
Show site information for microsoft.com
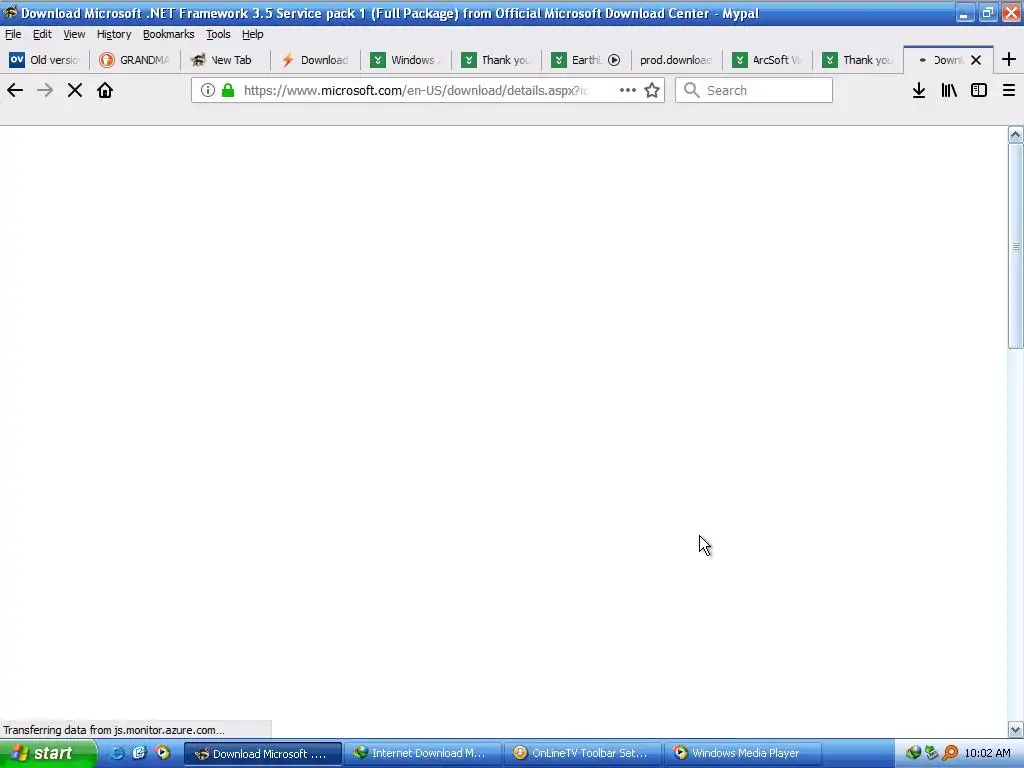coord(208,90)
